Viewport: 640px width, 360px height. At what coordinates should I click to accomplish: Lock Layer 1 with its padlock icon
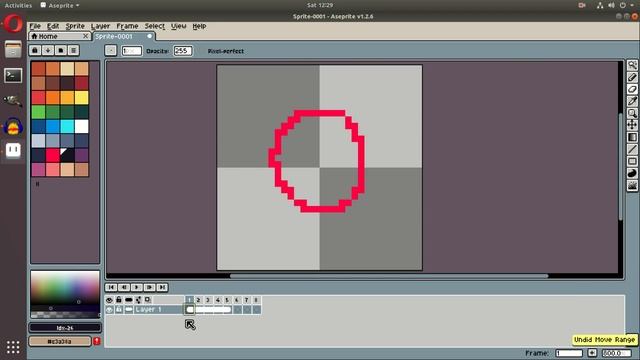[119, 310]
